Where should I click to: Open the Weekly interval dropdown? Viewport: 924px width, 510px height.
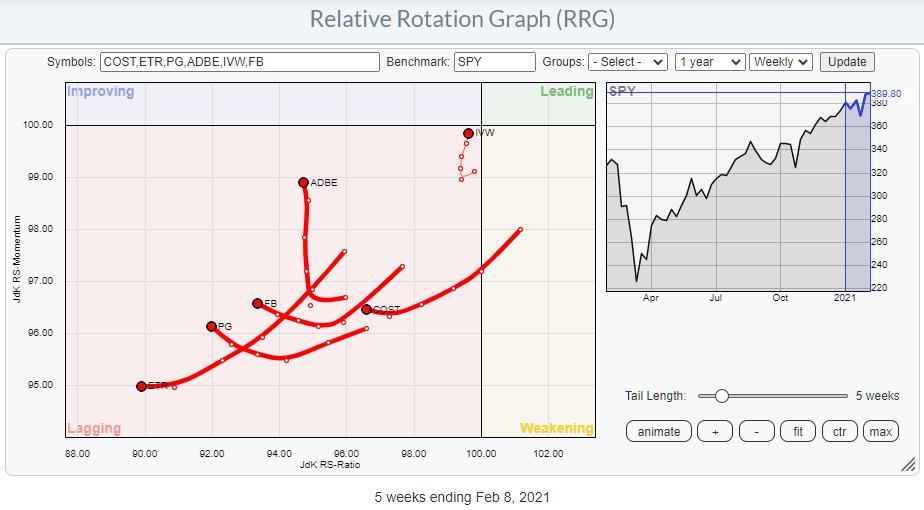[x=780, y=62]
